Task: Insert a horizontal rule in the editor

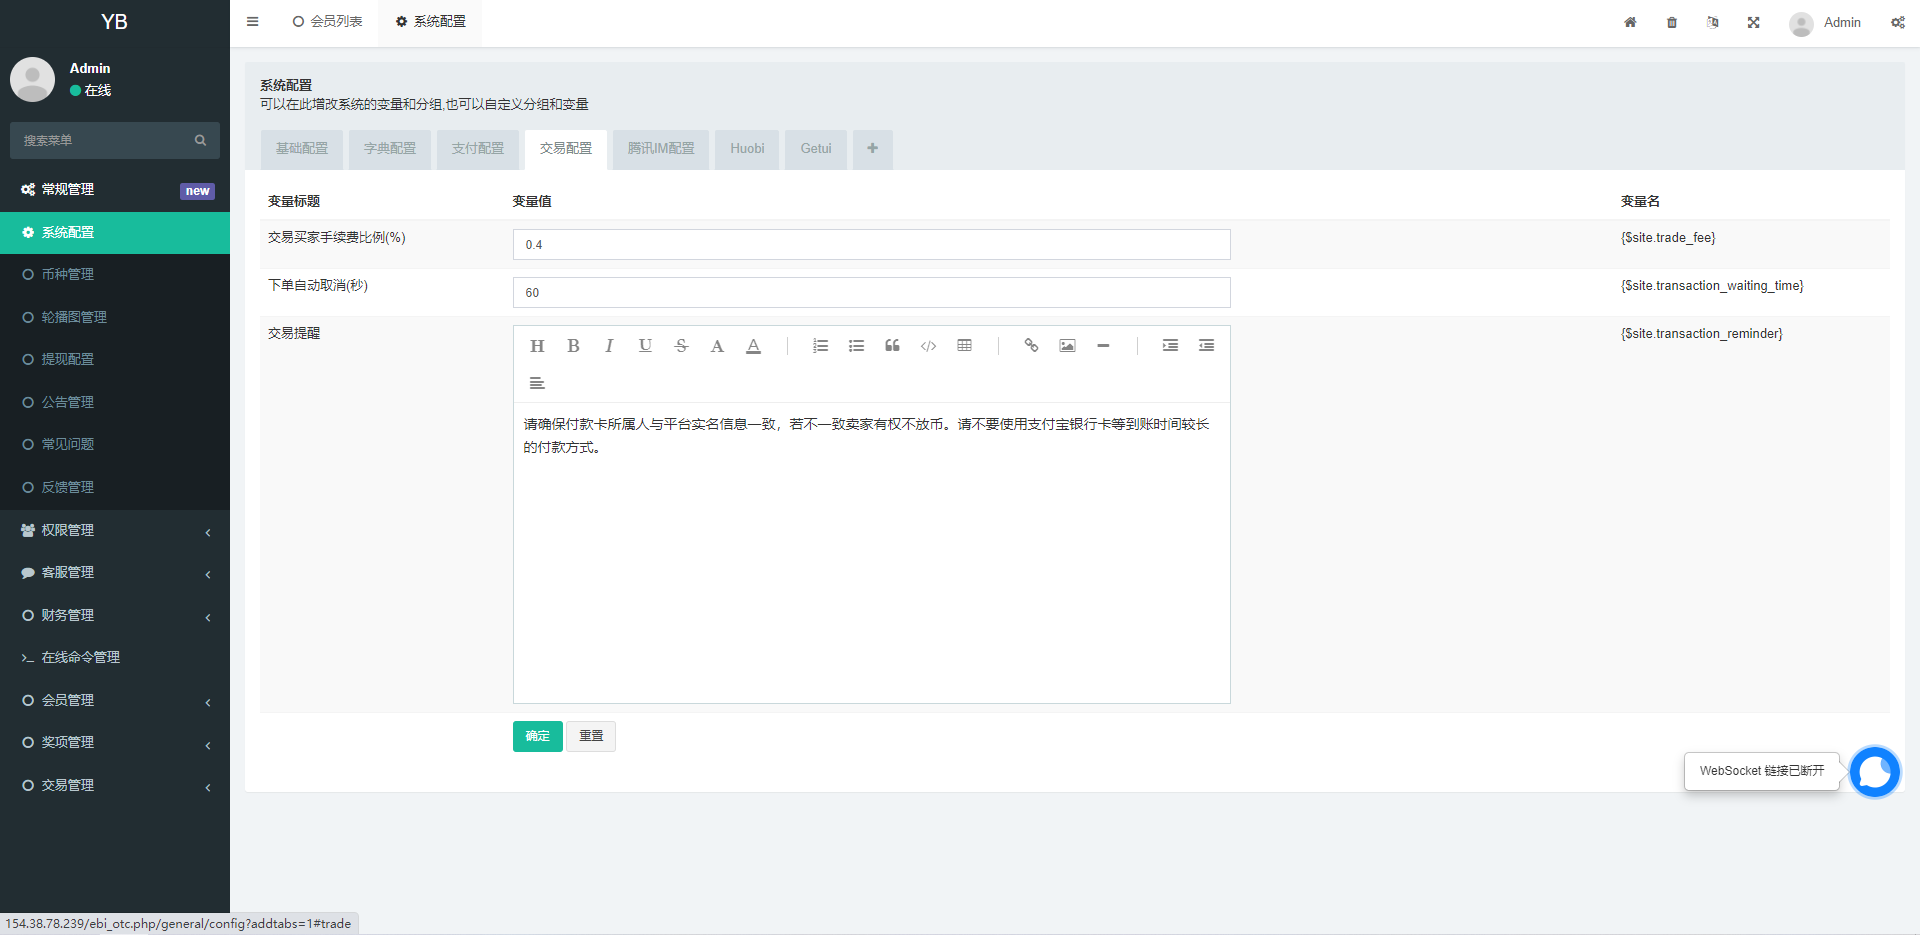Action: tap(1103, 346)
